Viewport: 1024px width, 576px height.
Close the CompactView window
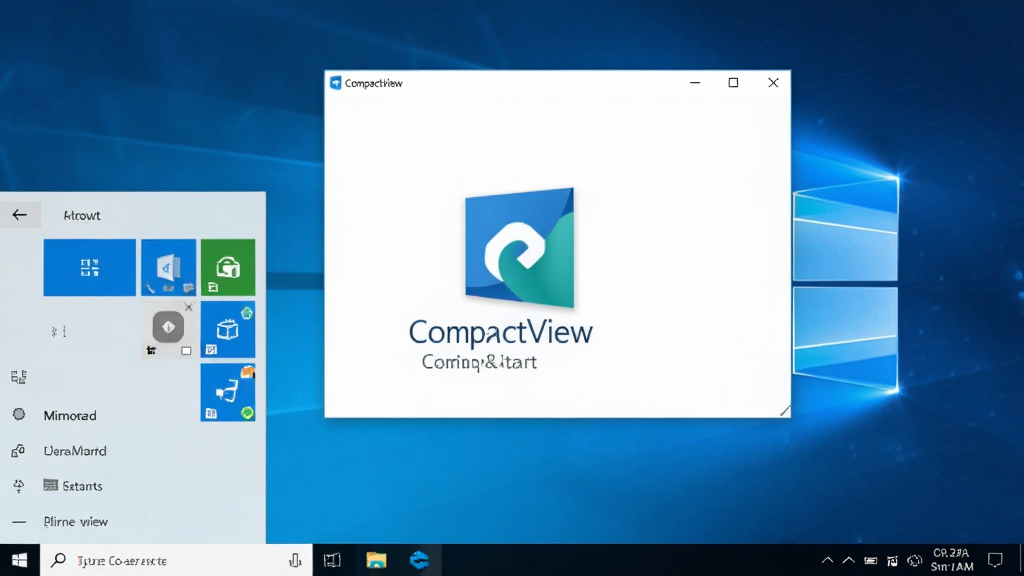pos(773,83)
